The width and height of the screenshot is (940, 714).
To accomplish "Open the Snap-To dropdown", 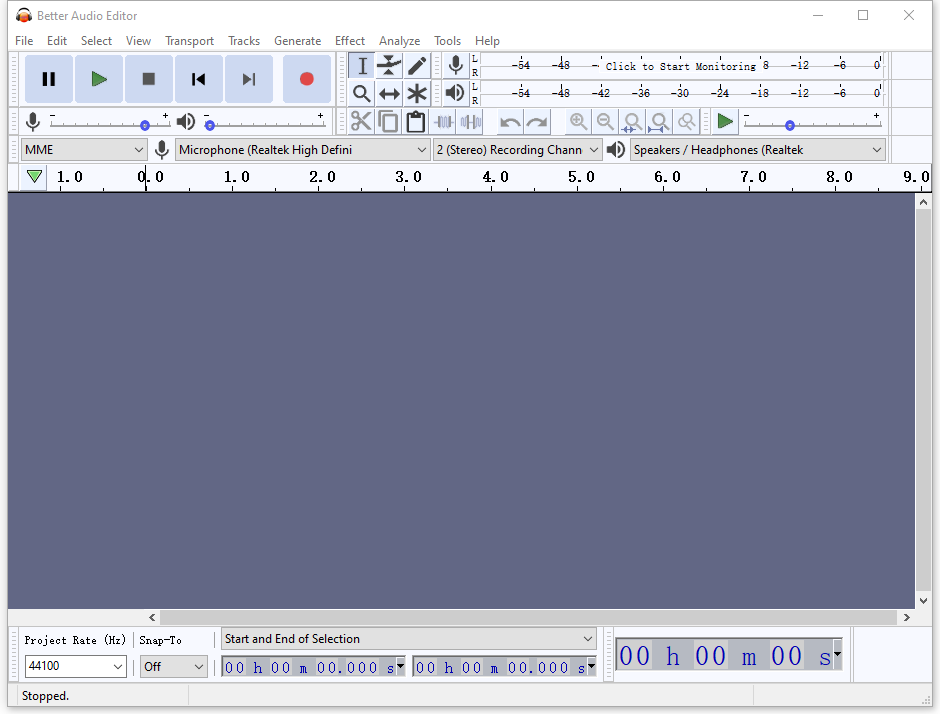I will click(173, 666).
